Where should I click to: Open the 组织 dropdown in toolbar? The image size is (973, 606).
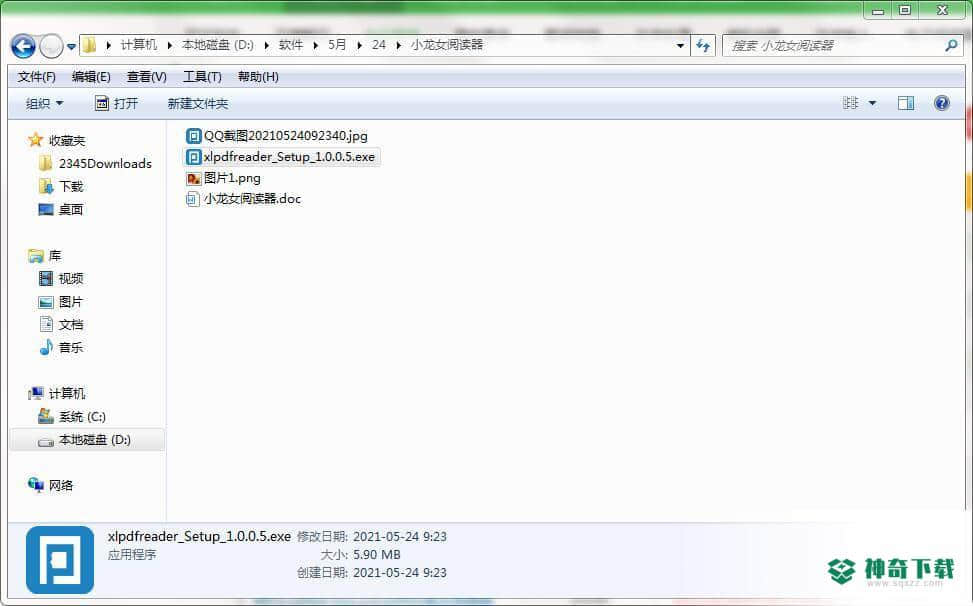click(x=44, y=104)
